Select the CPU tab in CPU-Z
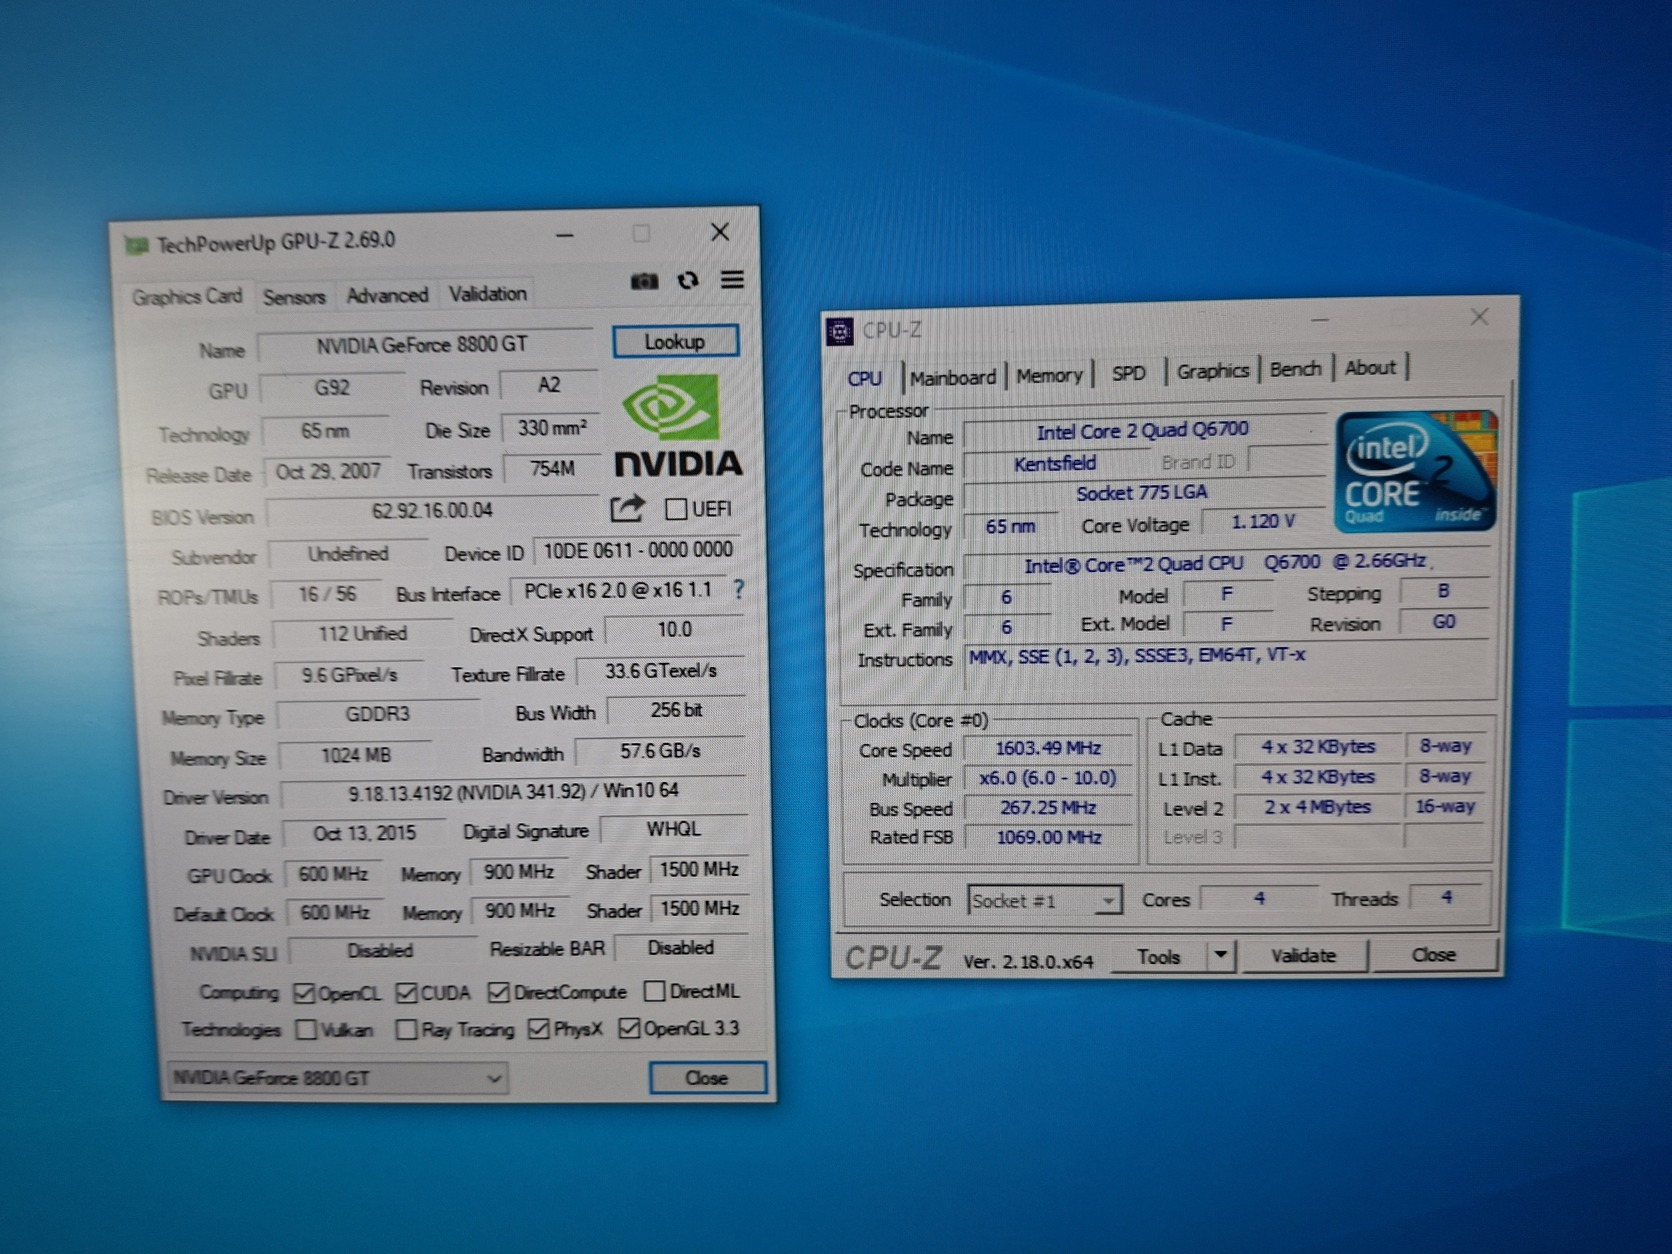Viewport: 1672px width, 1254px height. click(x=865, y=378)
